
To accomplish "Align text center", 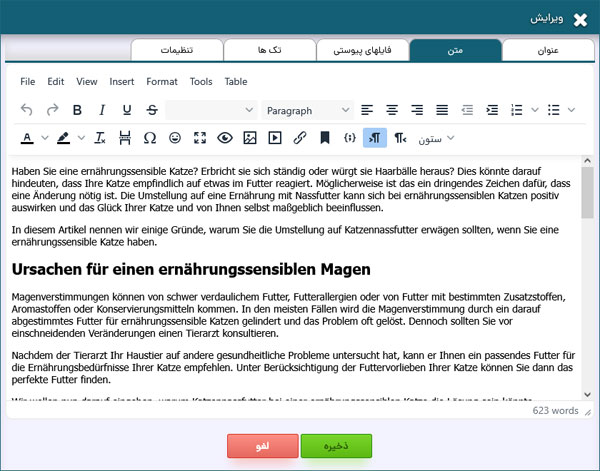I will [x=391, y=110].
